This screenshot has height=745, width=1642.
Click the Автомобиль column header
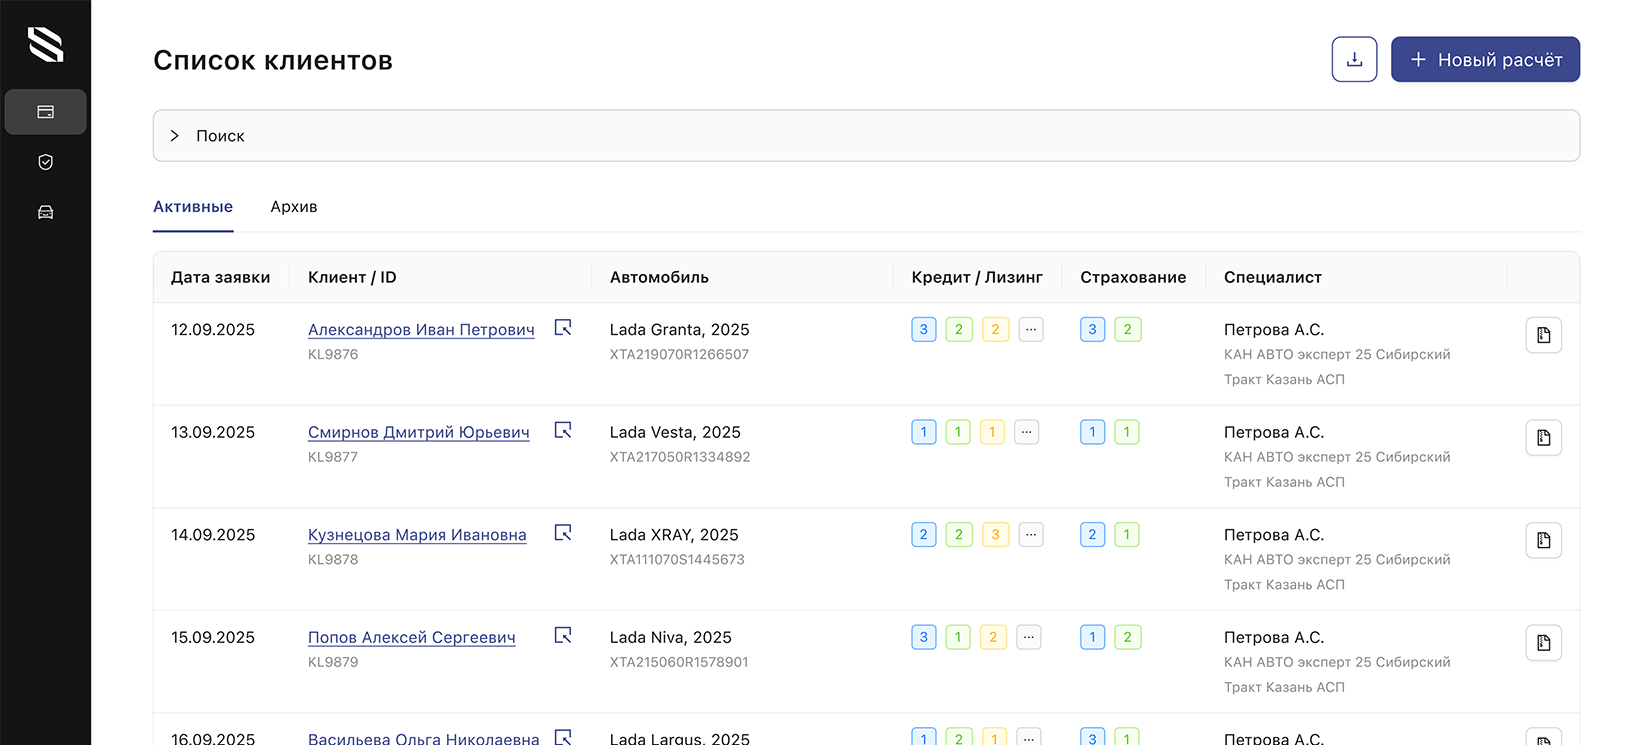(x=659, y=277)
